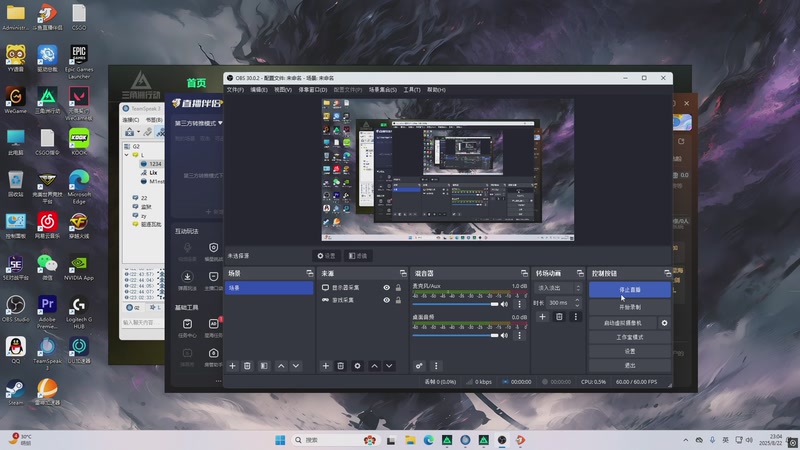Open the 工具(T) menu
Viewport: 800px width, 450px height.
(x=412, y=89)
